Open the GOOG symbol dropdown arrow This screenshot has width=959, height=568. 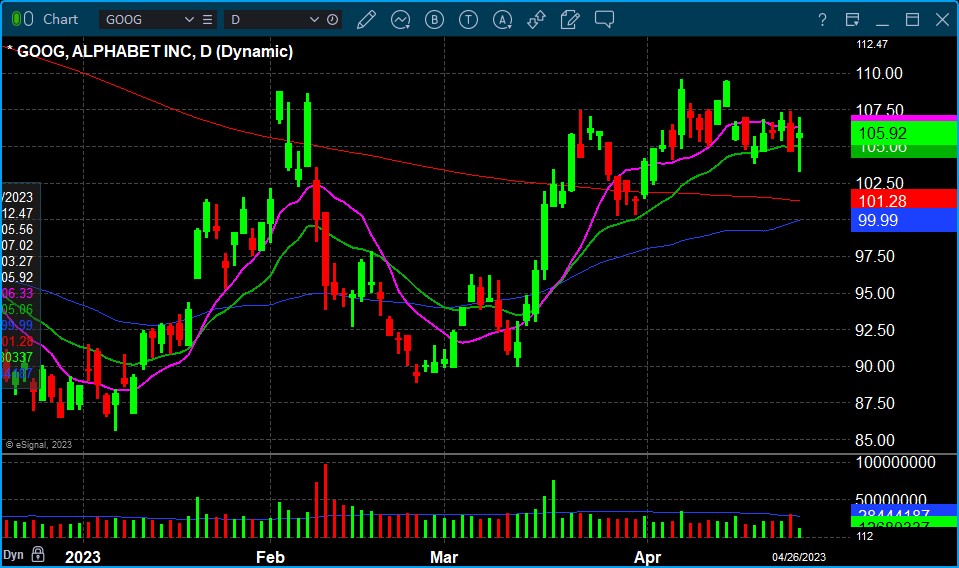189,20
